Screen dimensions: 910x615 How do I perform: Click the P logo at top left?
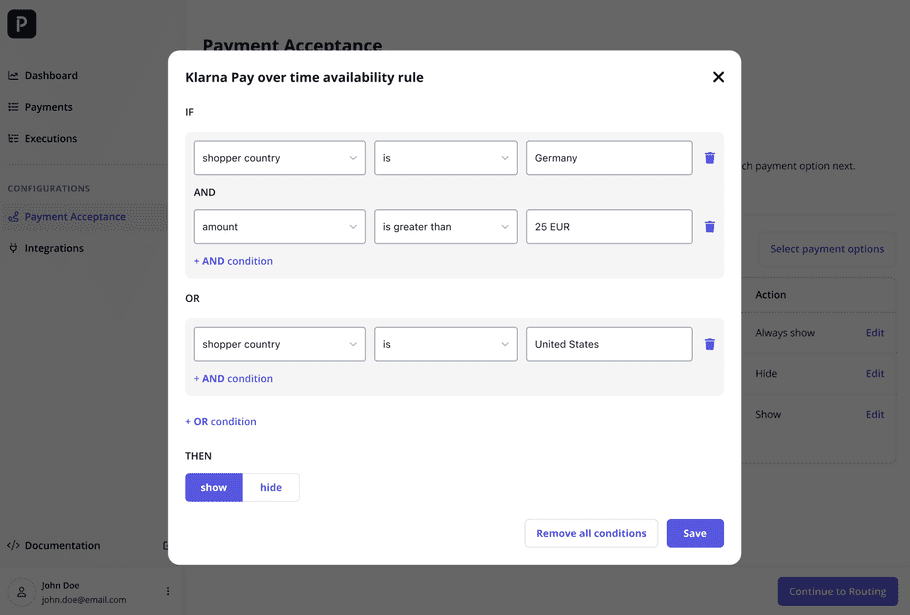click(x=21, y=24)
